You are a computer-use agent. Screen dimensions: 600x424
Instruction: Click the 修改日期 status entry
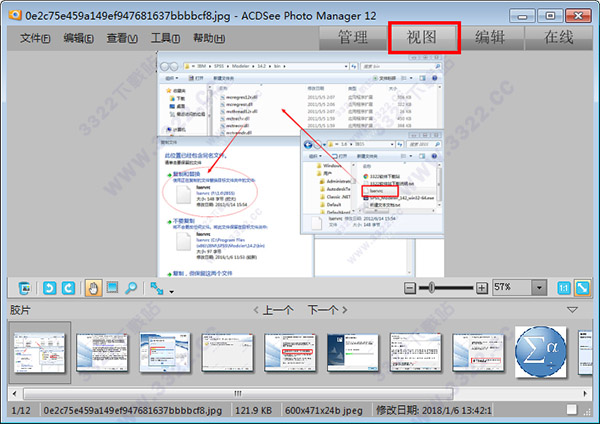434,411
